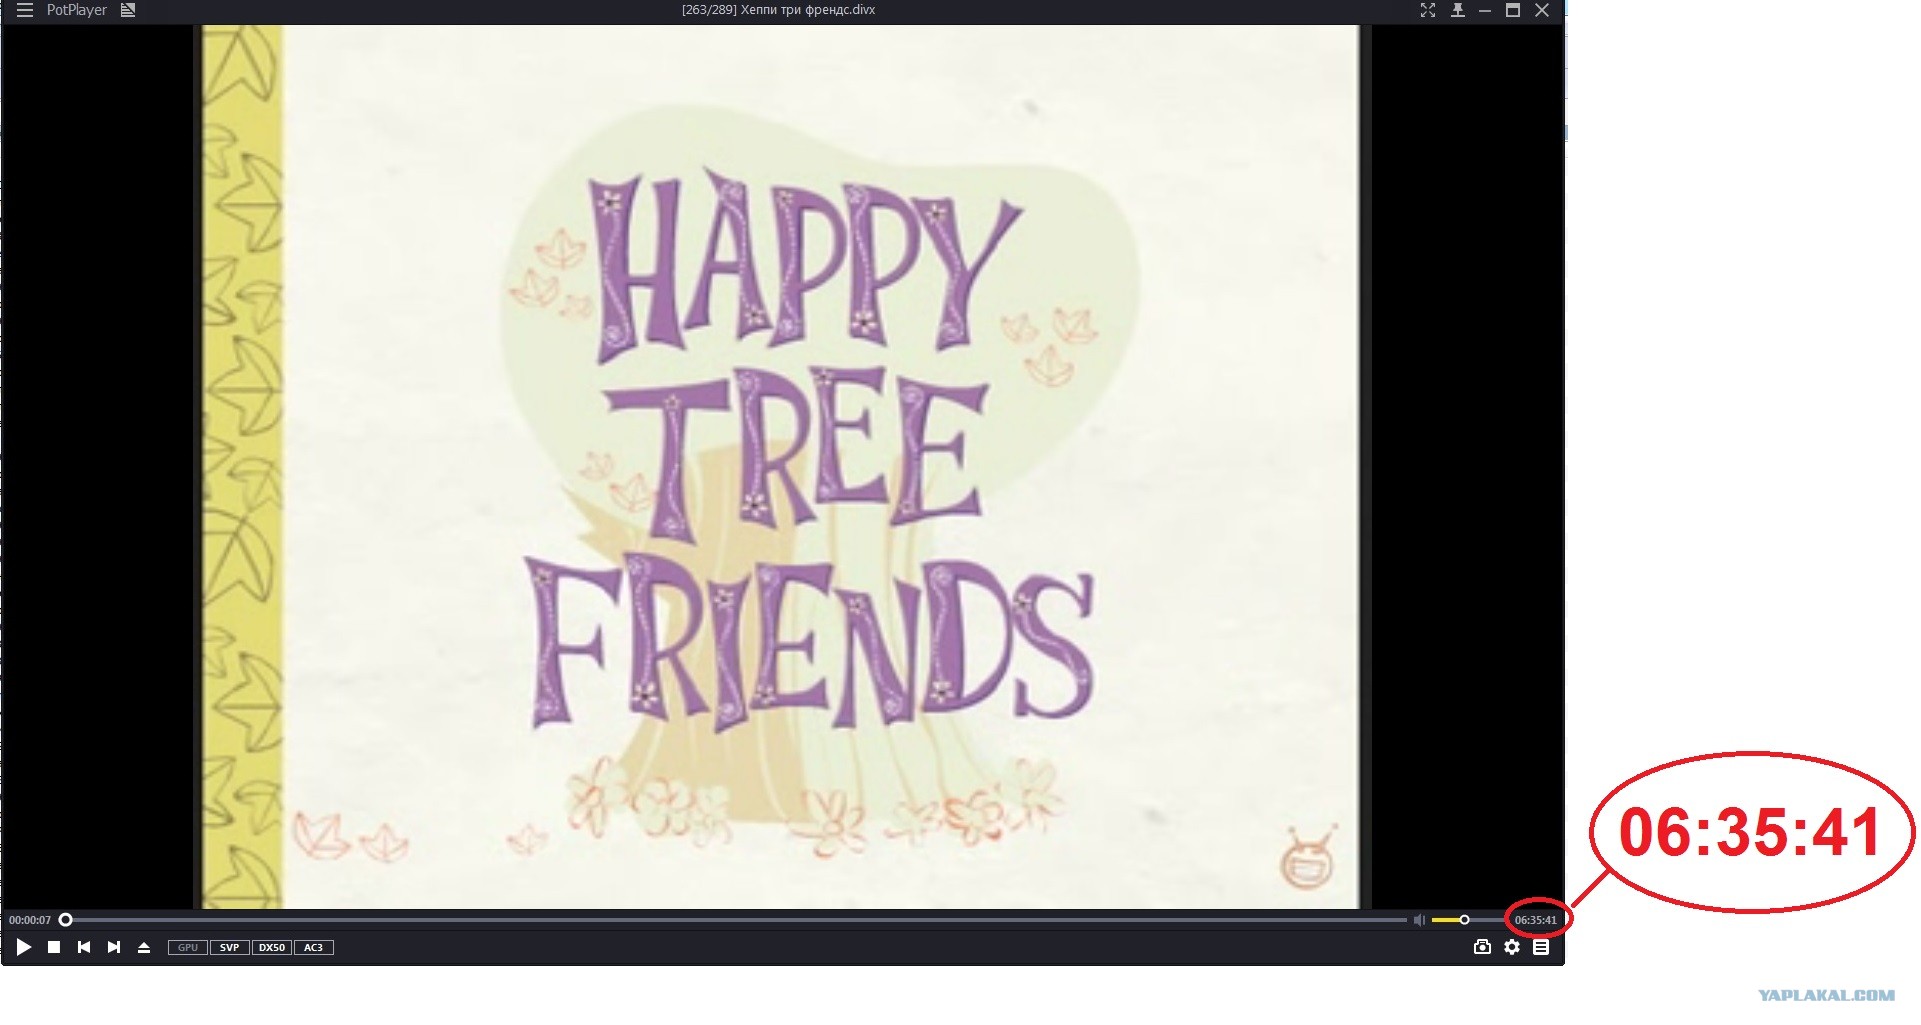Mute audio with the speaker icon
This screenshot has width=1921, height=1025.
[1419, 920]
